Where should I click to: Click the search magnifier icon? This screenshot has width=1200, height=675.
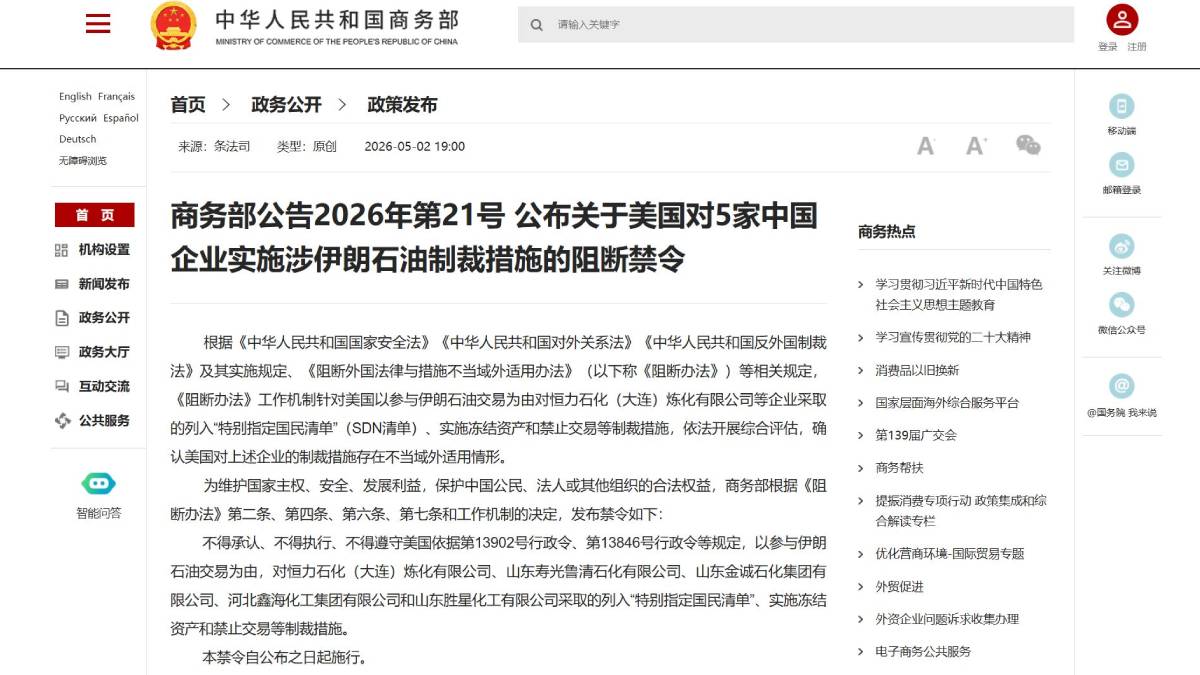[x=537, y=25]
